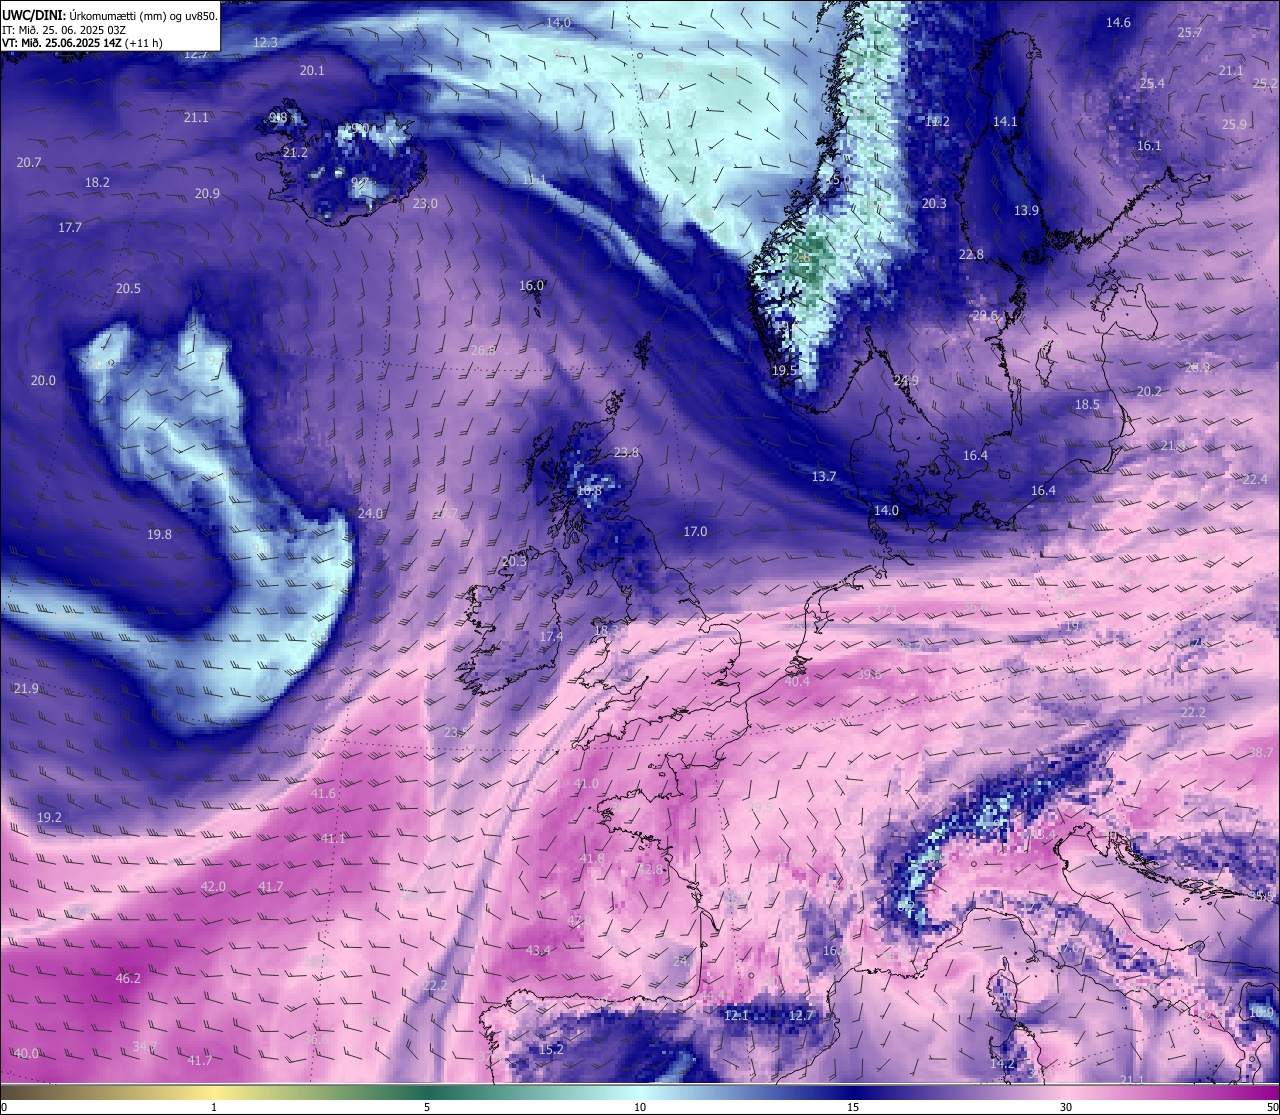The height and width of the screenshot is (1115, 1280).
Task: Click the 20.1 value label
Action: point(312,70)
